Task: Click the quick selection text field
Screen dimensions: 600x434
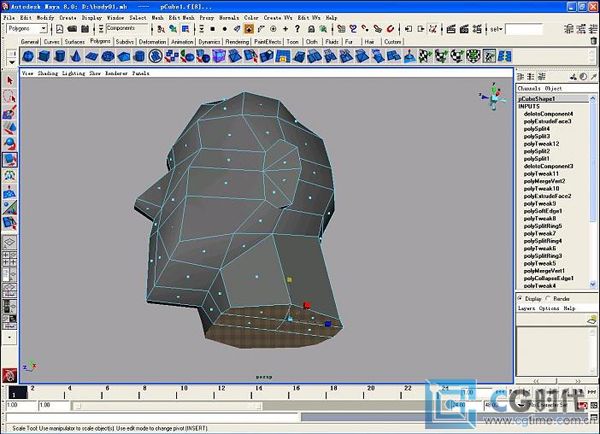Action: coord(524,29)
